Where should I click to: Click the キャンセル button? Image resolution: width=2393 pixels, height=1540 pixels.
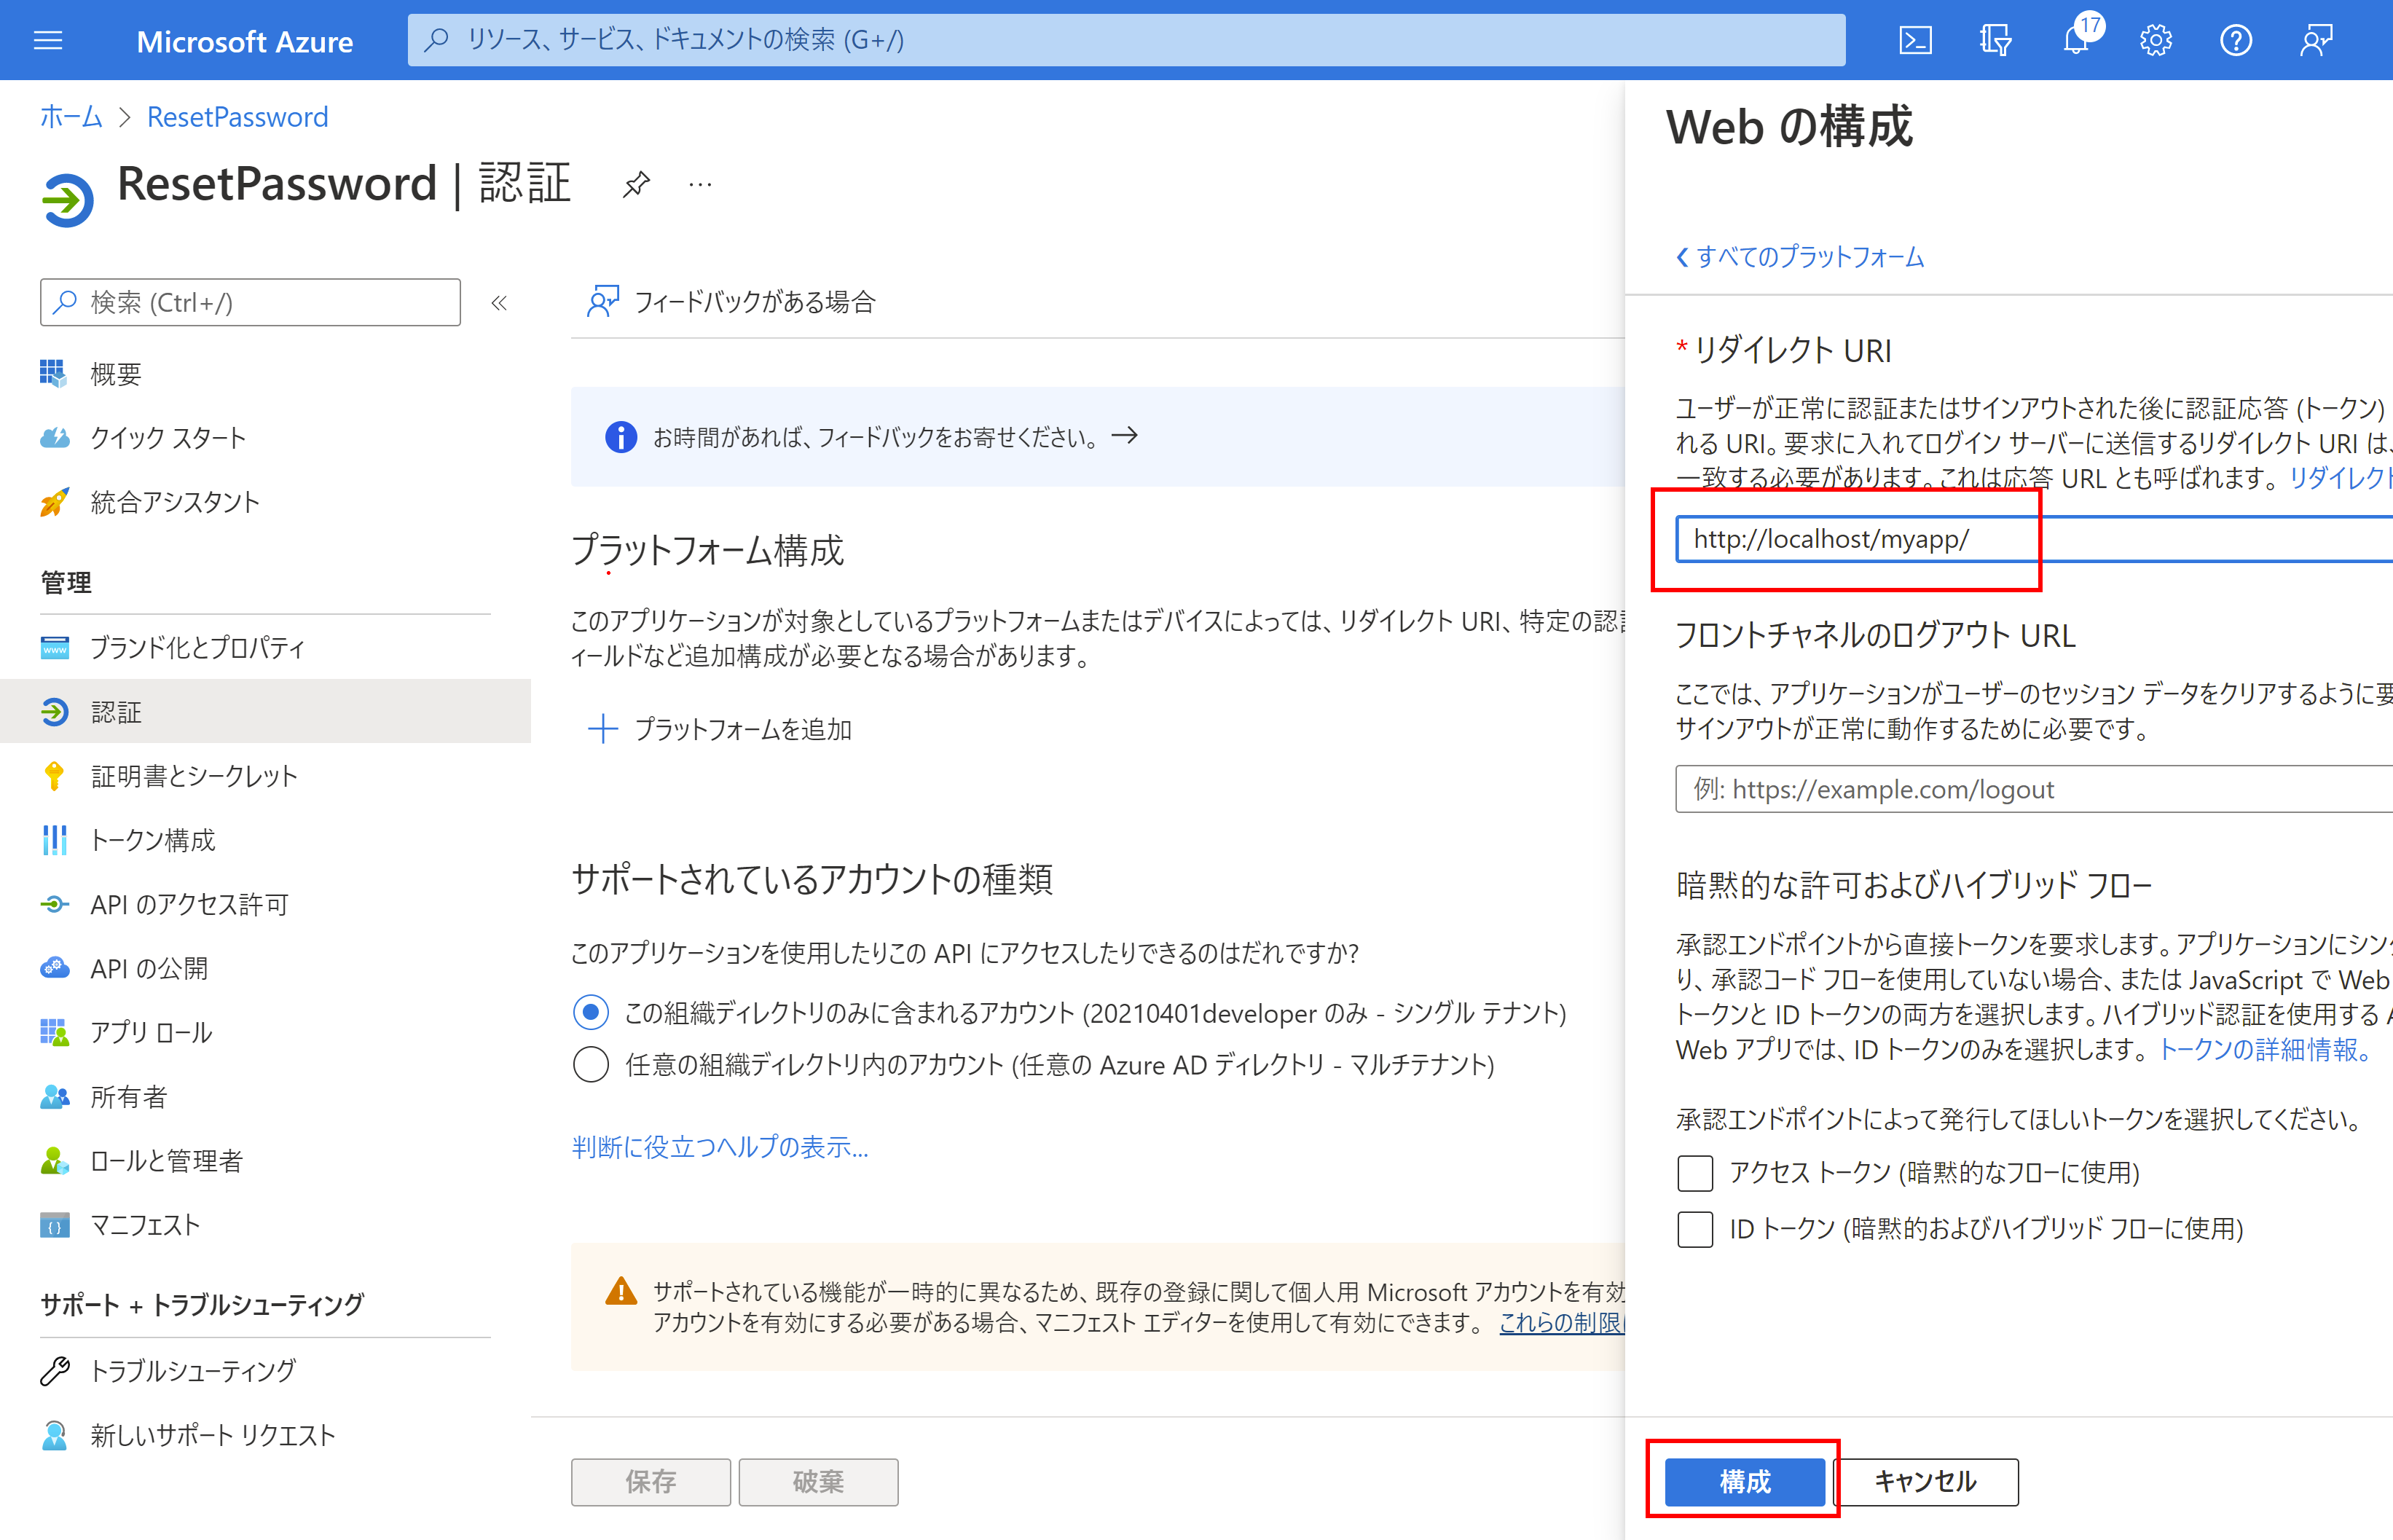(1925, 1481)
